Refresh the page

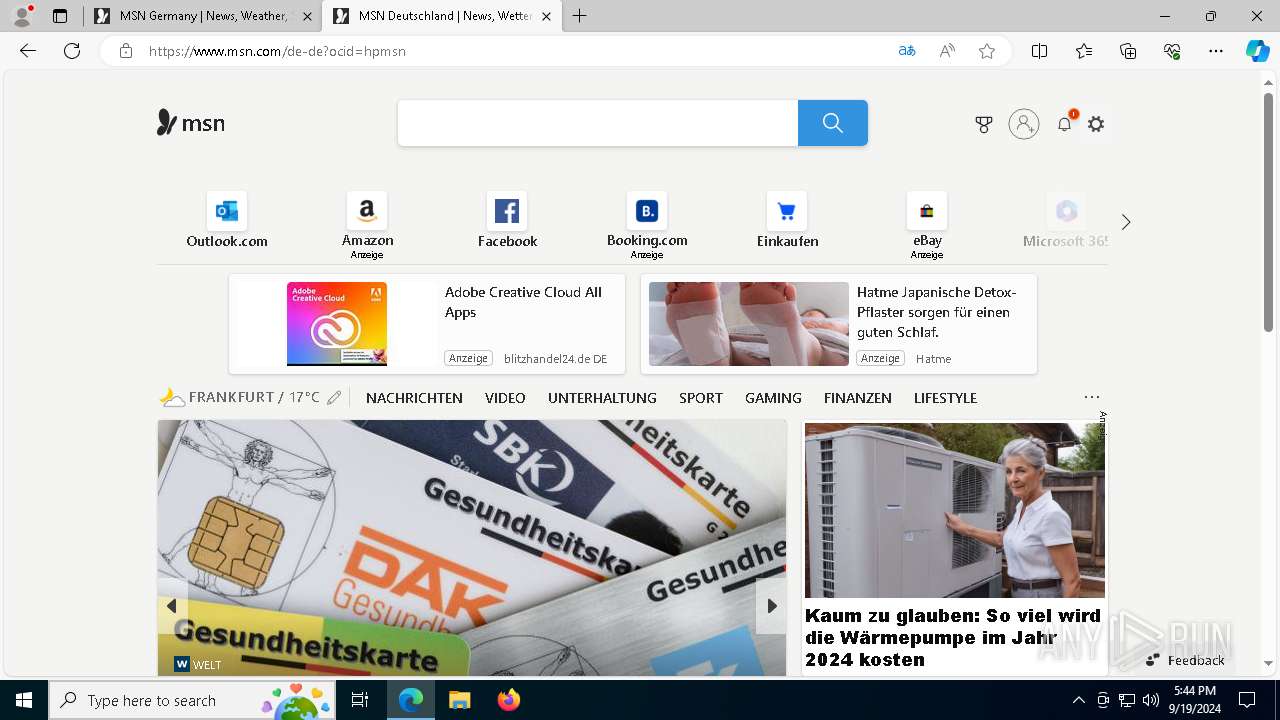pos(72,51)
